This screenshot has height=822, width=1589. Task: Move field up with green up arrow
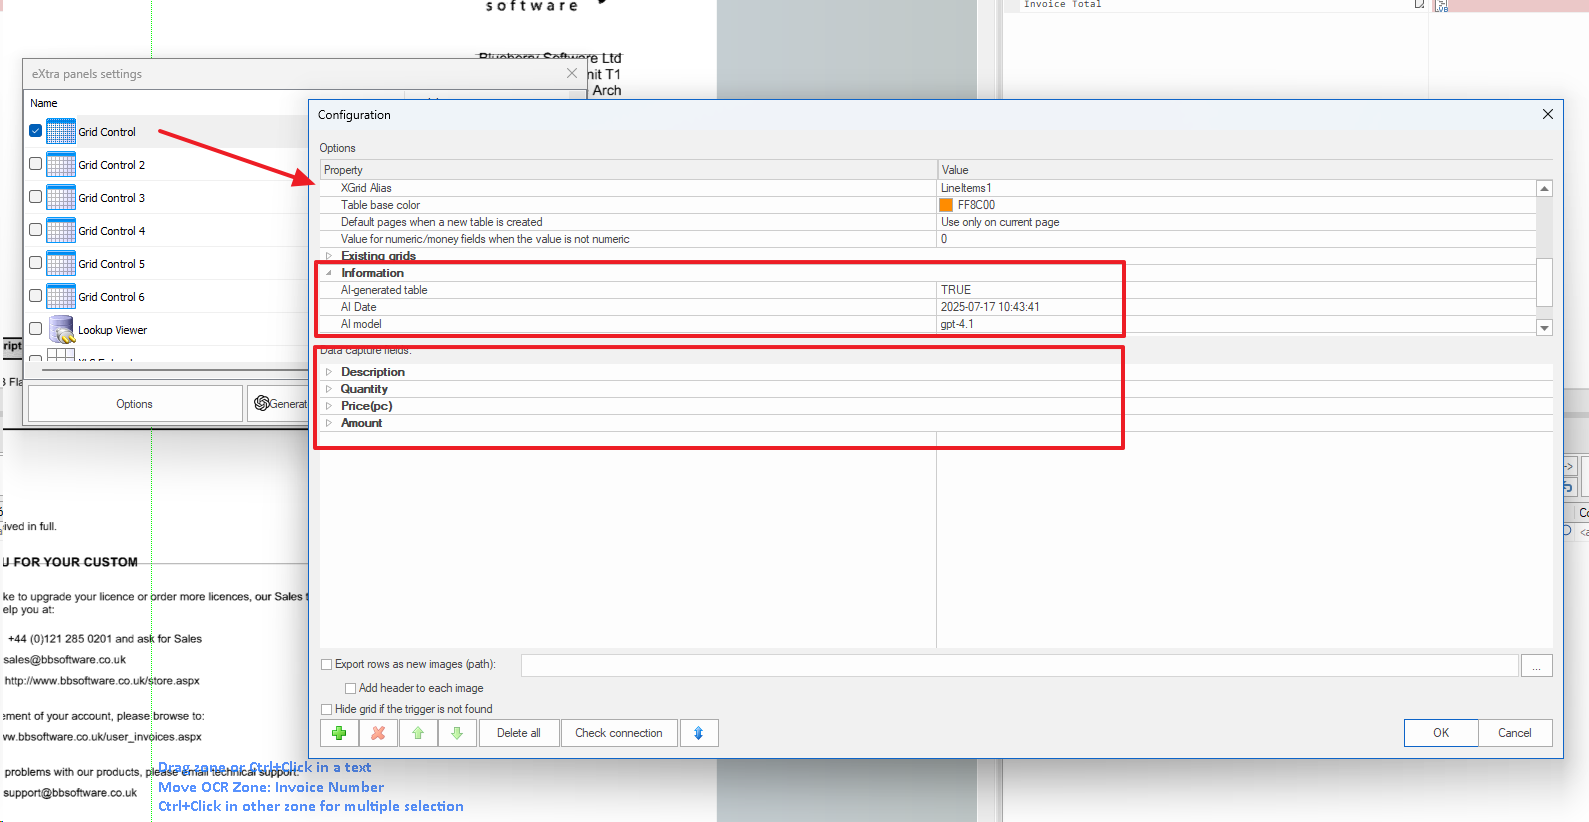coord(418,733)
